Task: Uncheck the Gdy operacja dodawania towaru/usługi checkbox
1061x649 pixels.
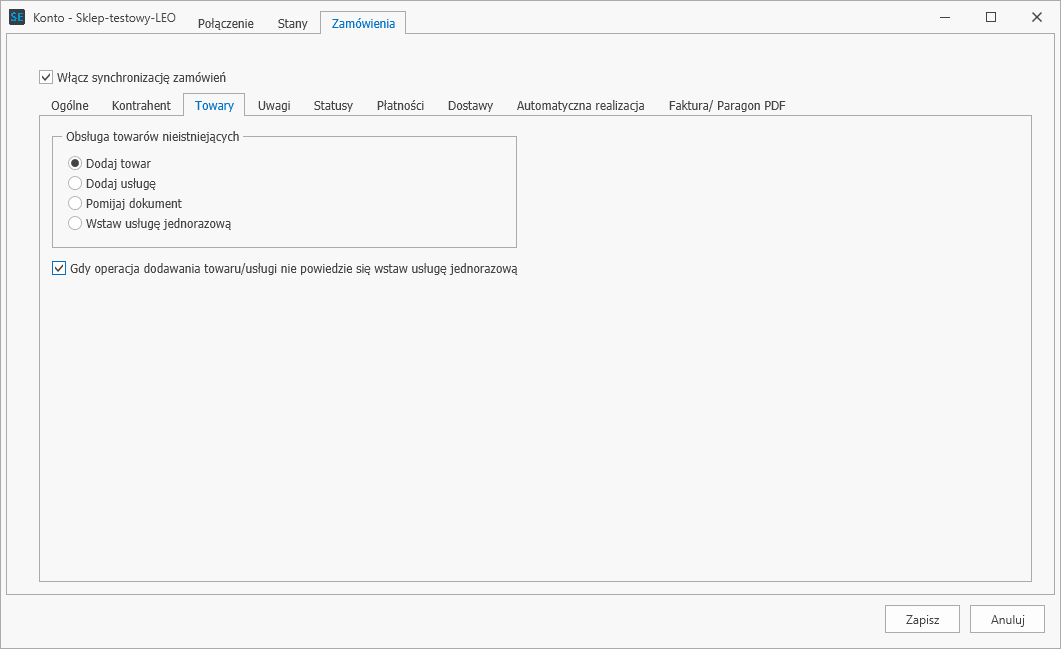Action: pos(60,269)
